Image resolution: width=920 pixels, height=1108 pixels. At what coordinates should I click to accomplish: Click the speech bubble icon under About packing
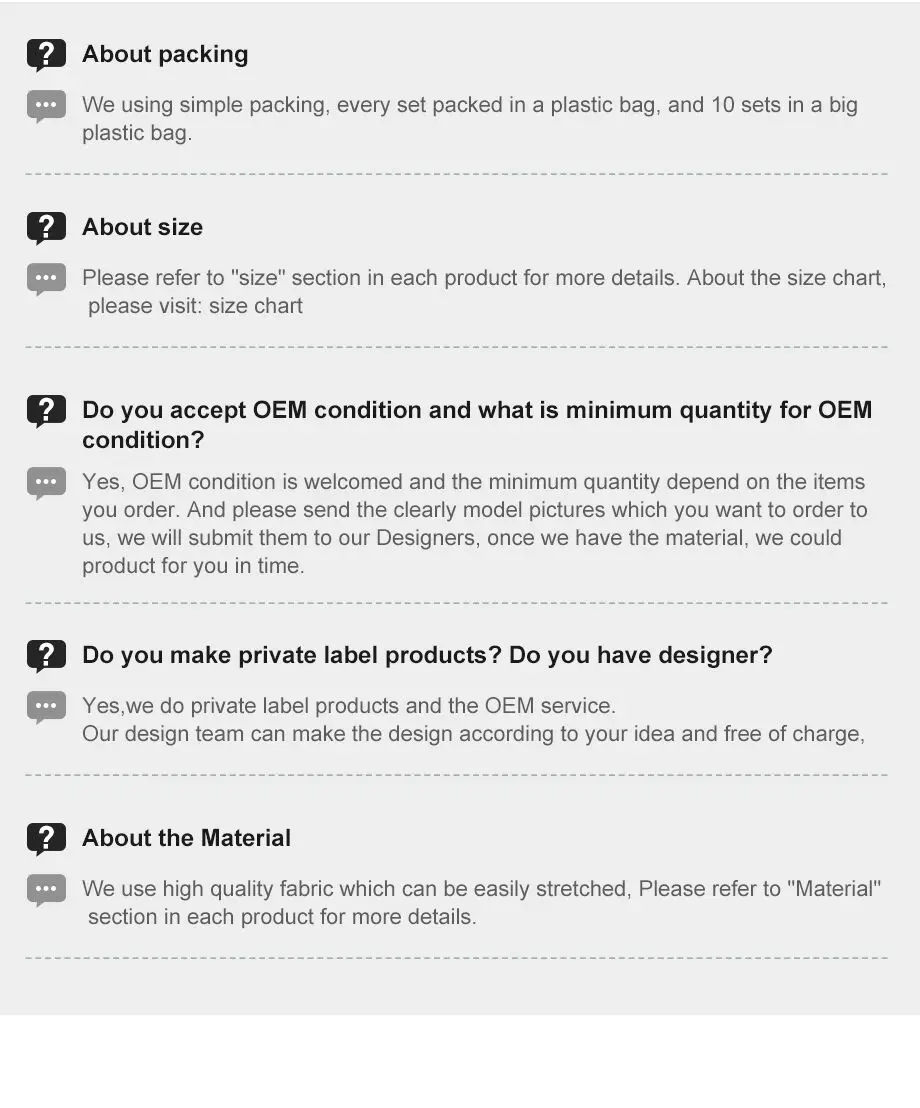coord(46,106)
